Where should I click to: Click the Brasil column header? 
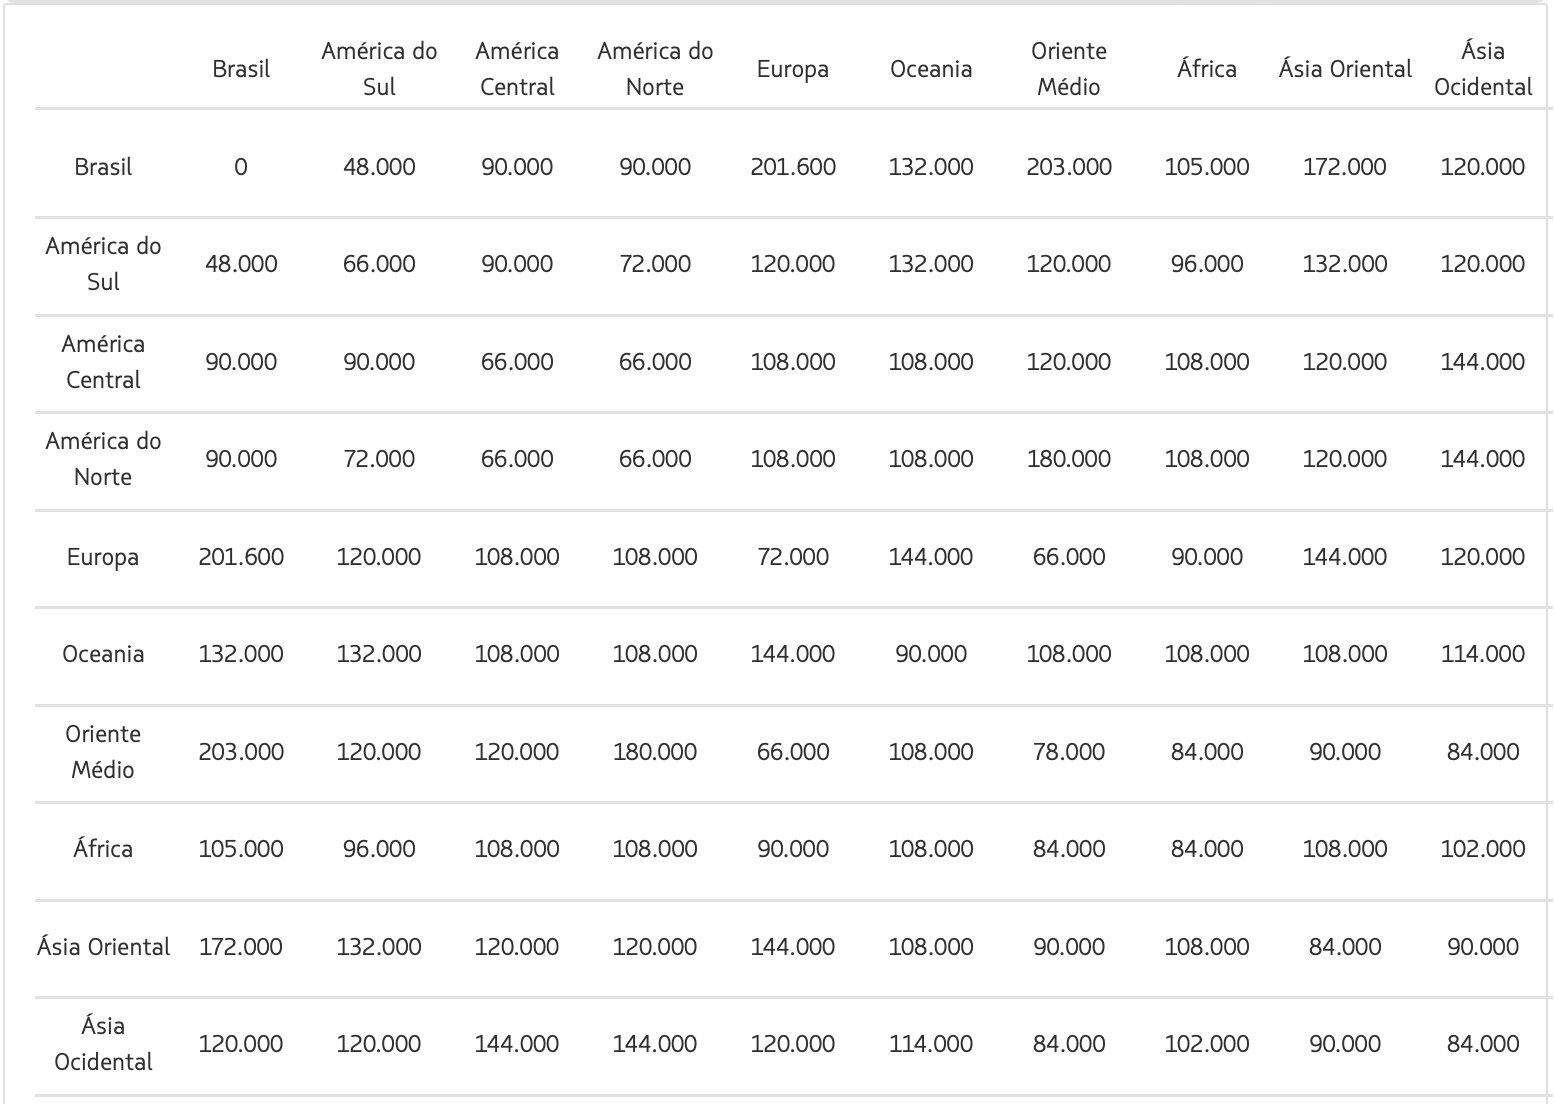[x=241, y=69]
